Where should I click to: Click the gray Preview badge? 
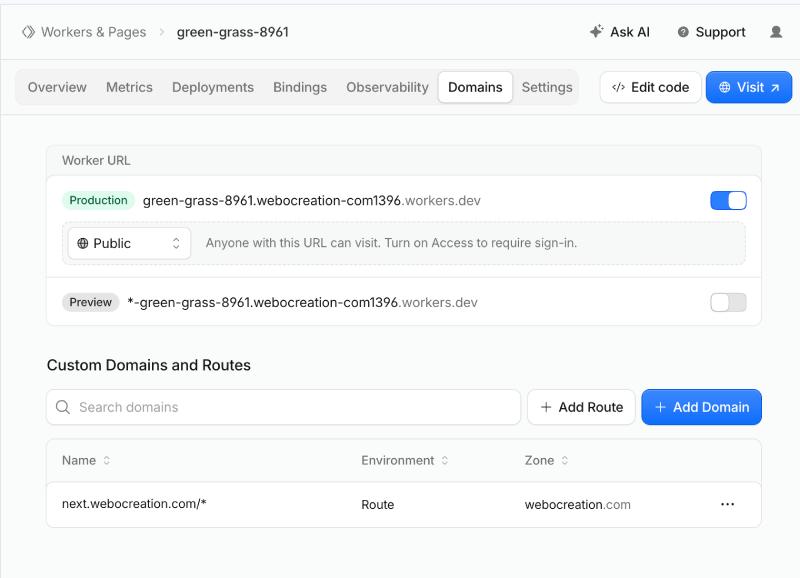[x=90, y=303]
